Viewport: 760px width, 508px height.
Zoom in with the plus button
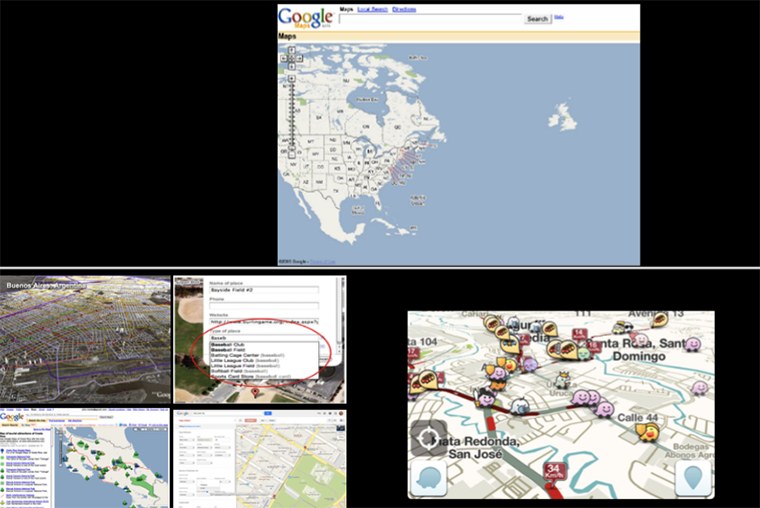(x=291, y=79)
